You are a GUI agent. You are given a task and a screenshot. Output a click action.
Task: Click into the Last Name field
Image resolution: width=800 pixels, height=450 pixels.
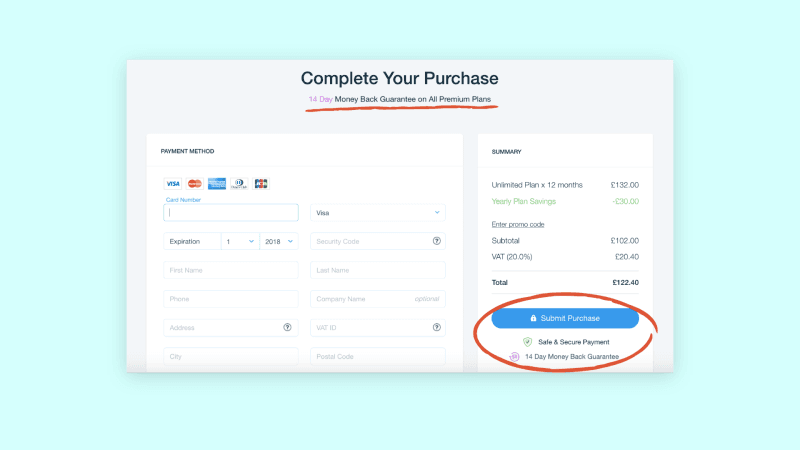(x=378, y=270)
